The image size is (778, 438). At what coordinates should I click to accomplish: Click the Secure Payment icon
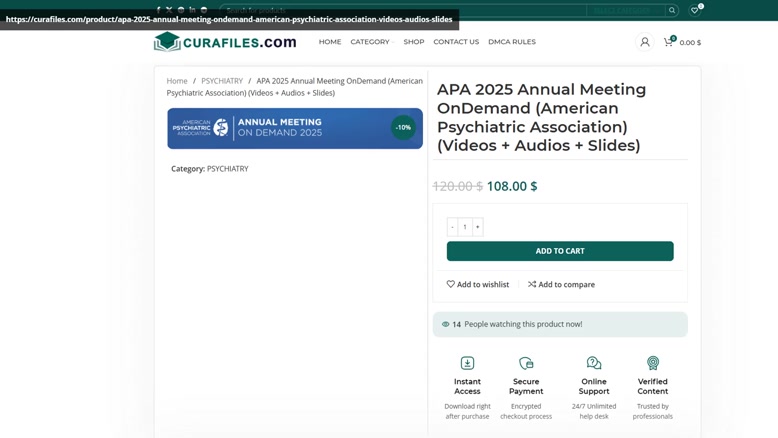[526, 363]
